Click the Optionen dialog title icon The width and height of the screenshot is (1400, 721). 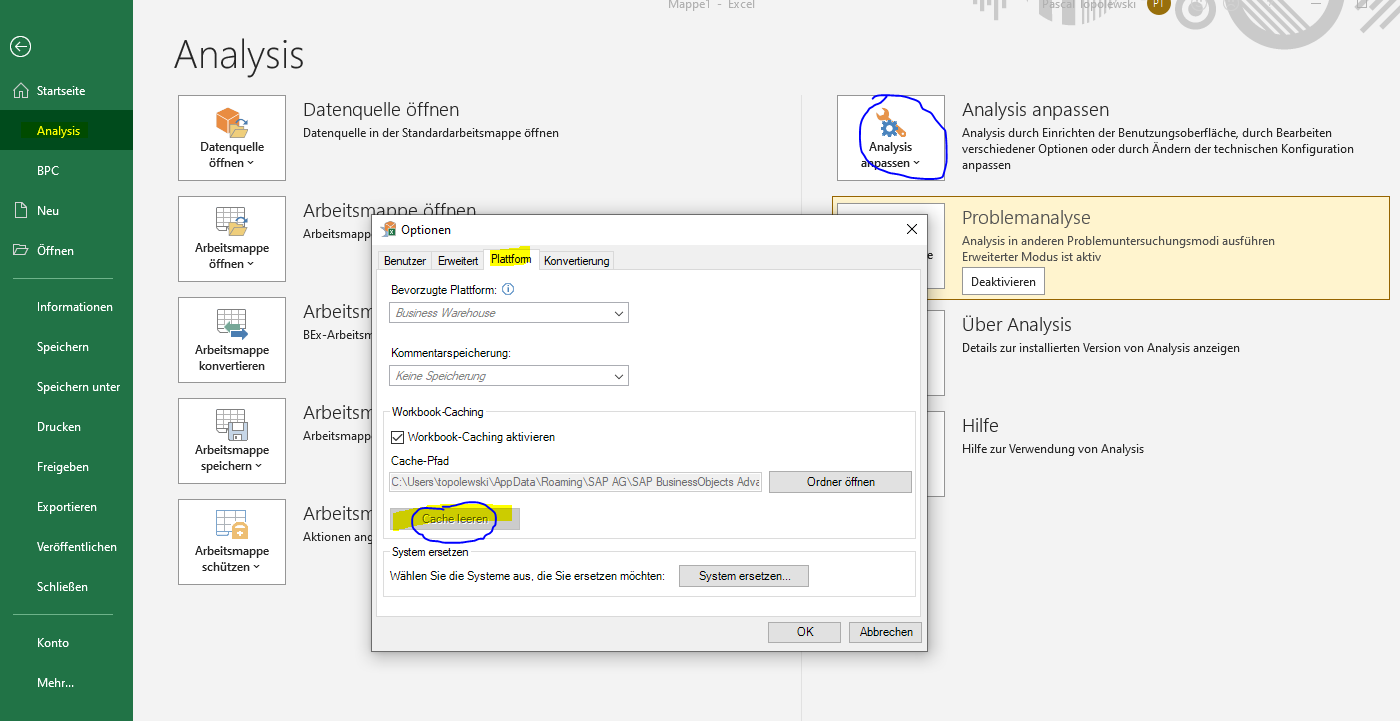click(x=389, y=229)
